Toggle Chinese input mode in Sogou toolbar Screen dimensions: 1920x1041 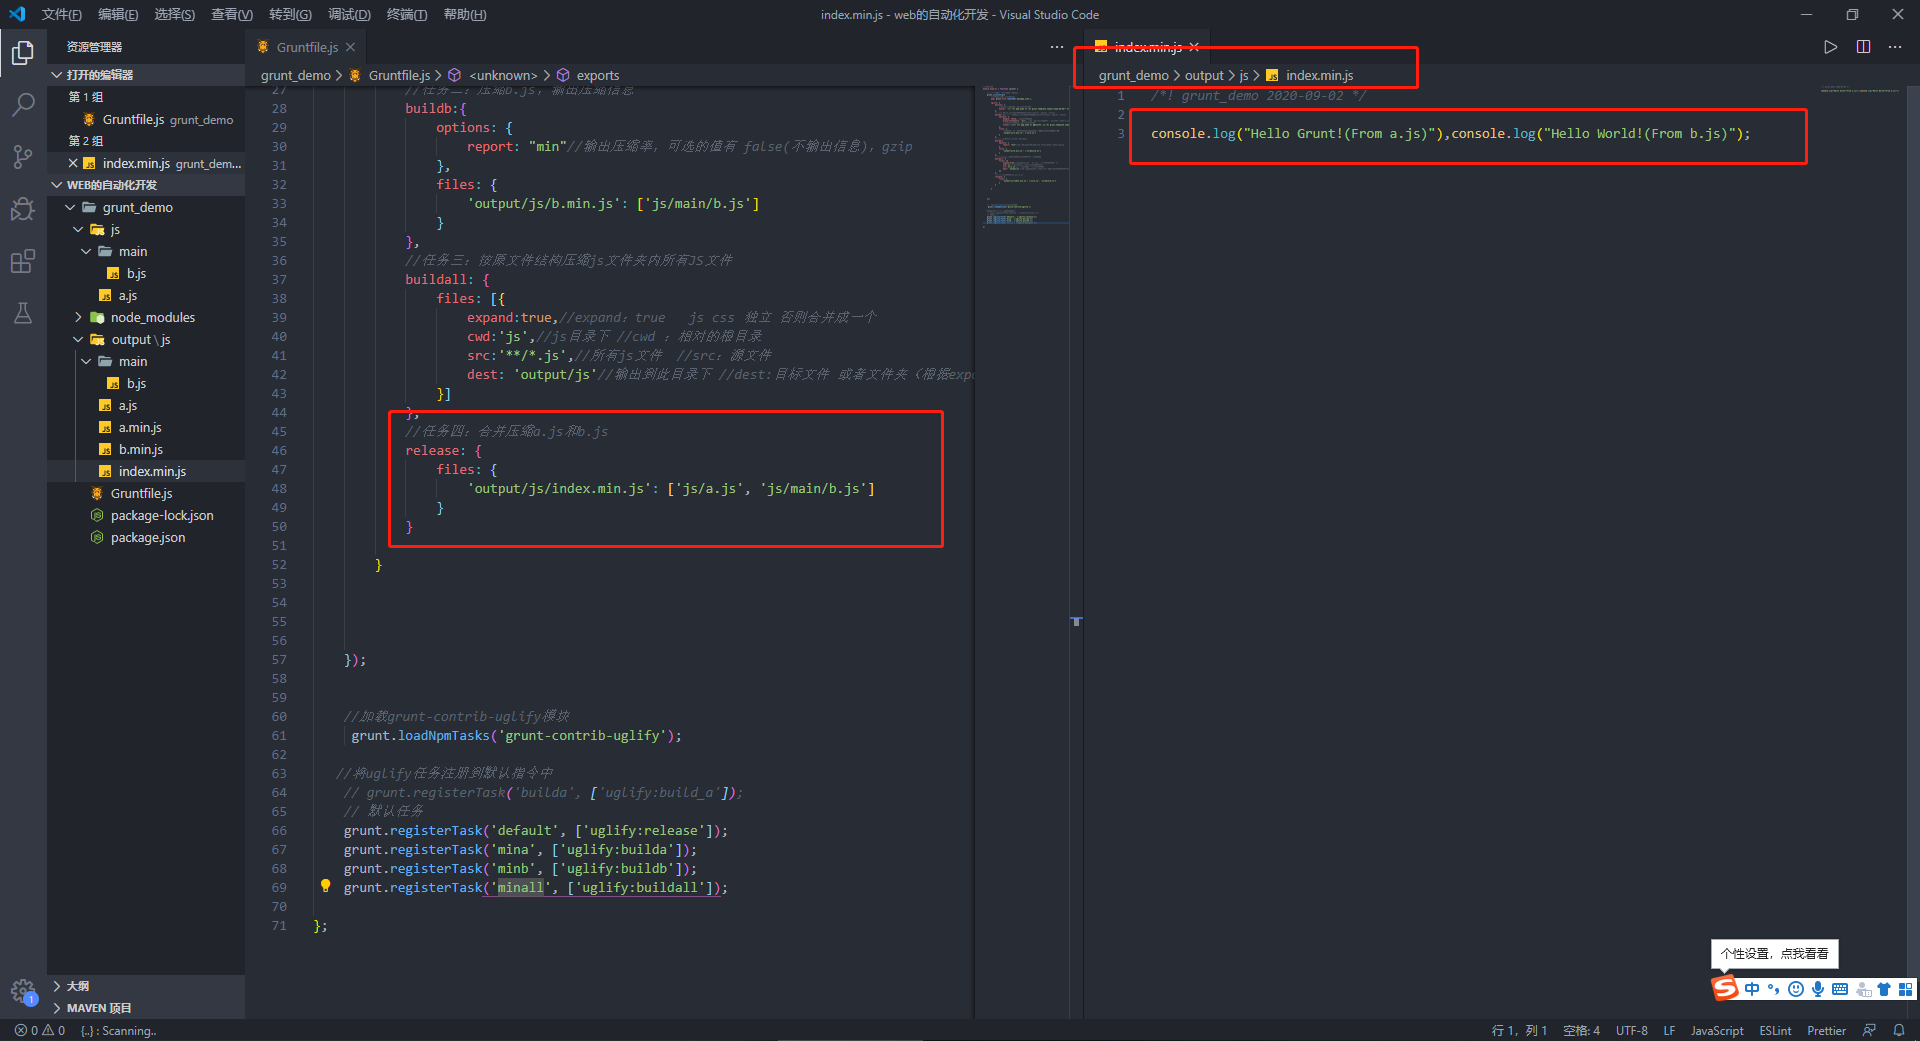(1752, 989)
